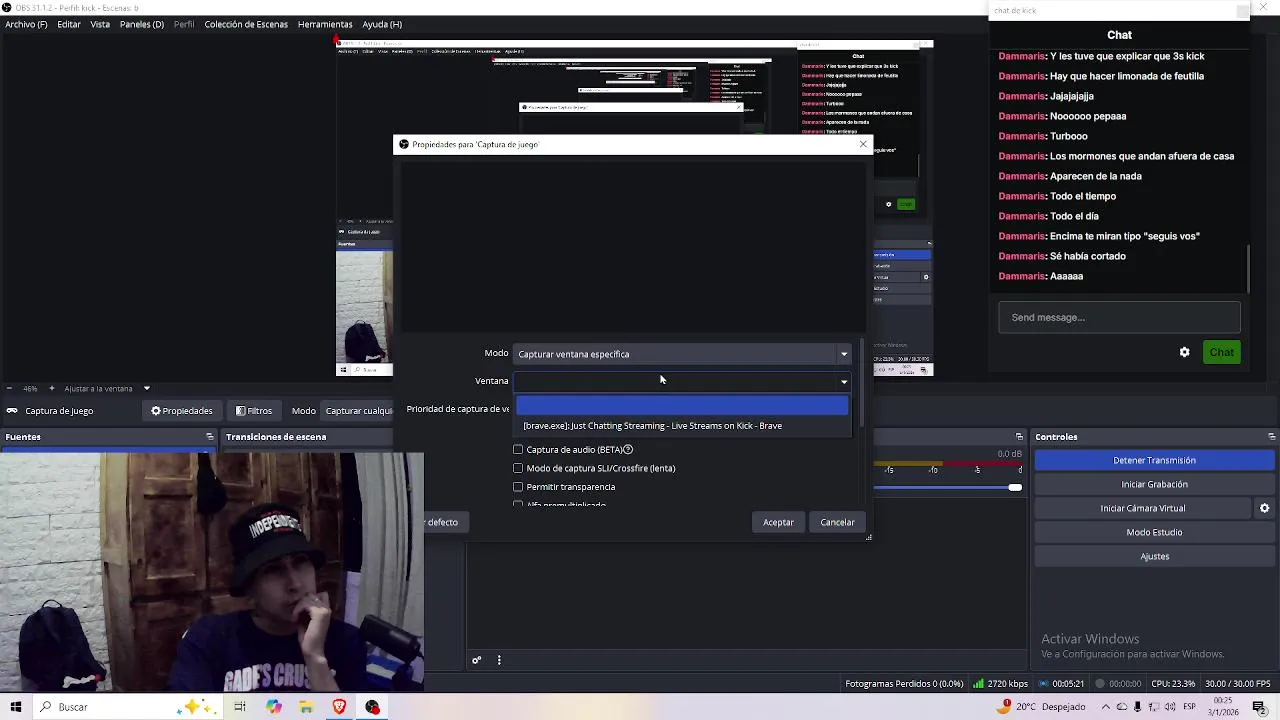Enable Modo de captura SLI/Crossfire (lenta)

(518, 468)
